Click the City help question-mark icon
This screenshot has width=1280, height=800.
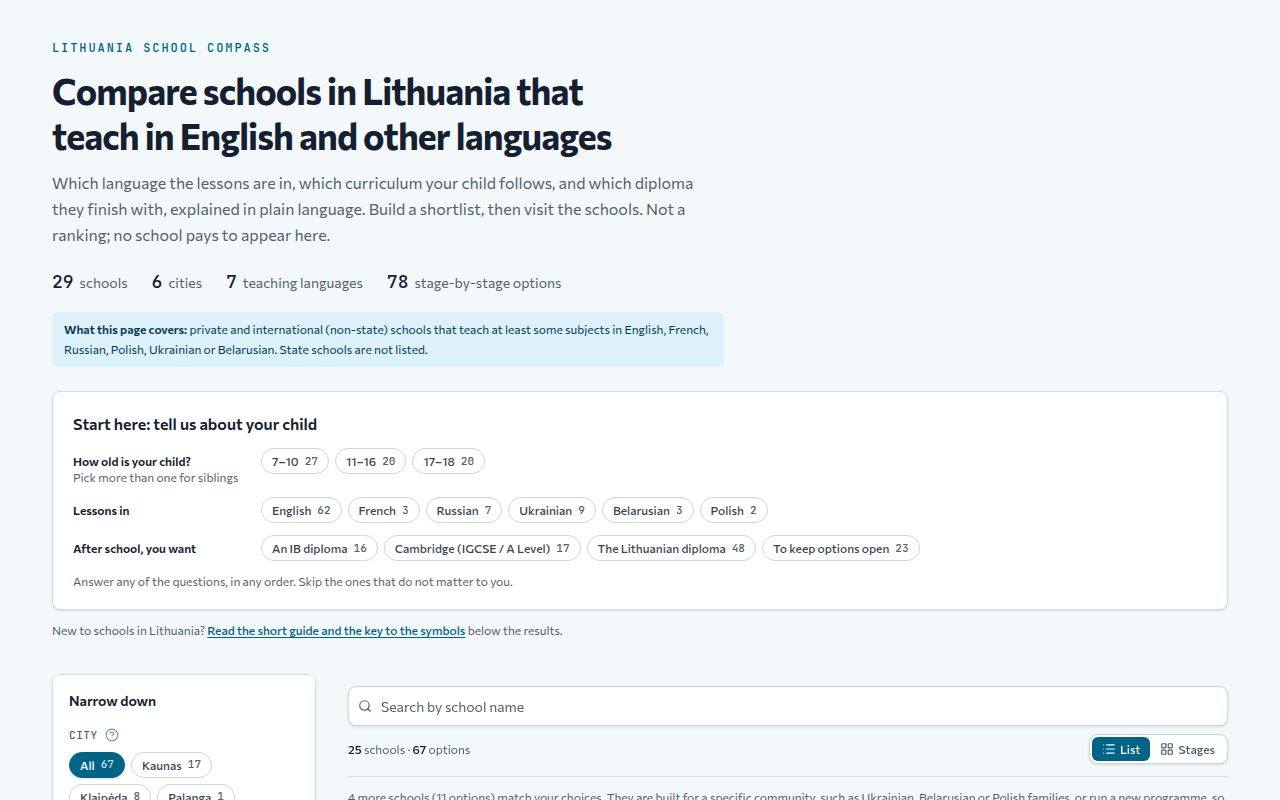pos(112,735)
